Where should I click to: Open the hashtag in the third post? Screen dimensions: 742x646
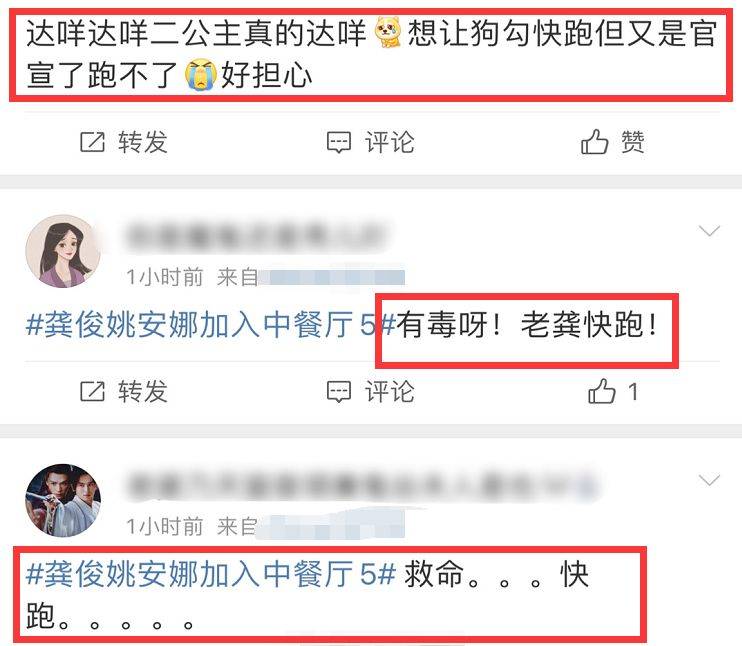pos(211,574)
